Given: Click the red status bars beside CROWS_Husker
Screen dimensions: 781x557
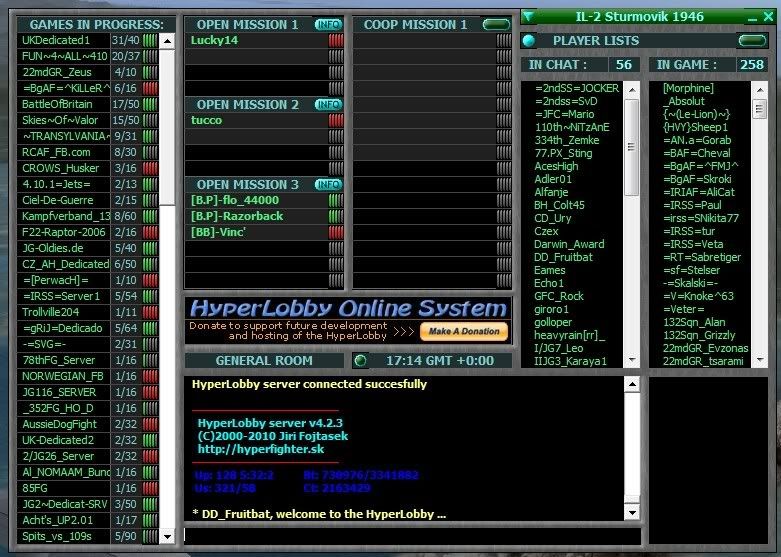Looking at the screenshot, I should pos(151,168).
